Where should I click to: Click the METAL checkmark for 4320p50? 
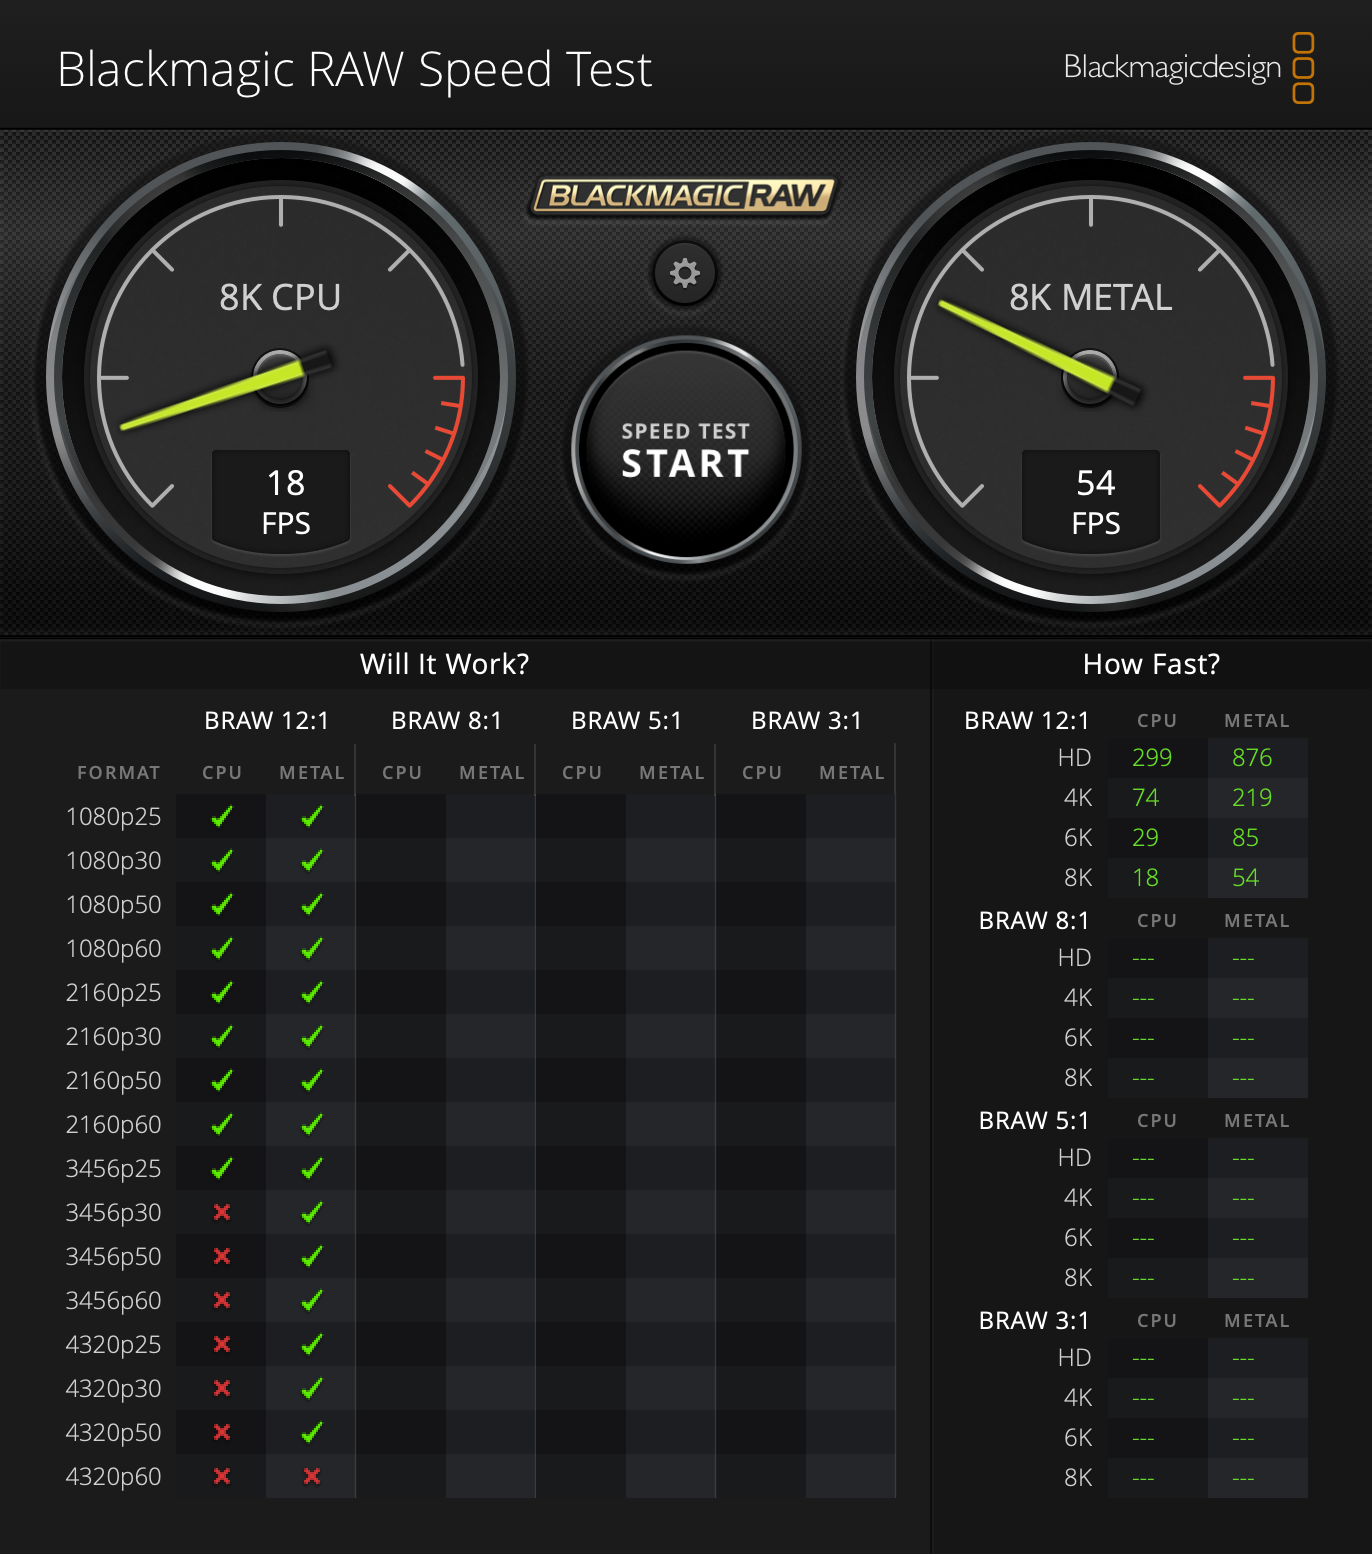point(312,1432)
